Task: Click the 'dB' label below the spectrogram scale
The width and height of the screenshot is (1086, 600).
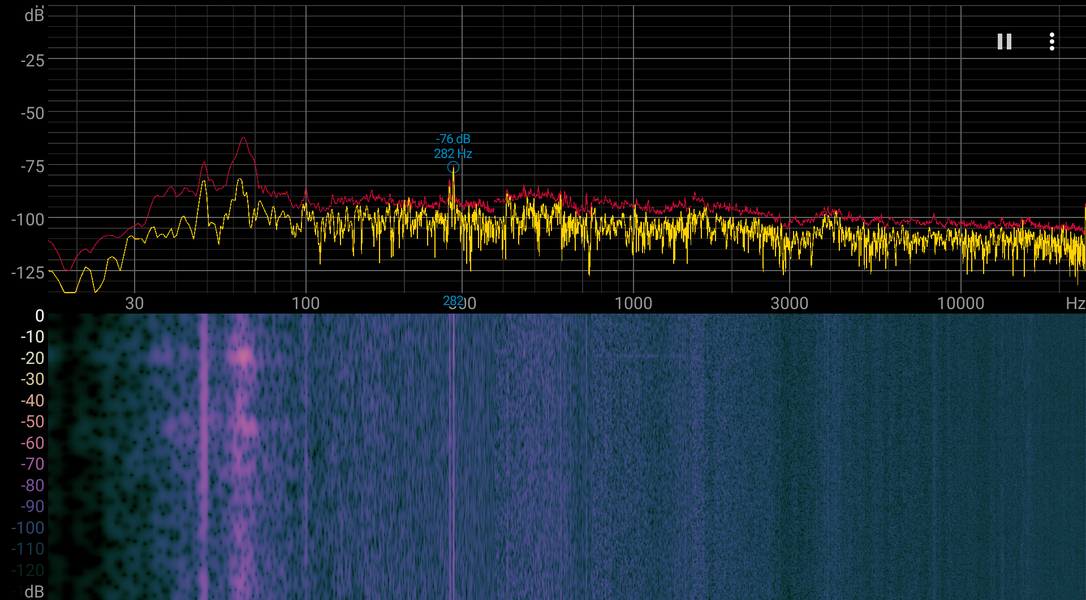Action: [34, 591]
